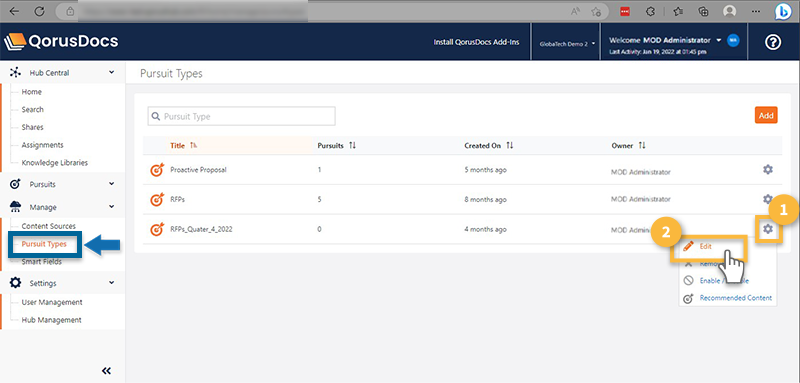The width and height of the screenshot is (800, 383).
Task: Open the GlobaTech Demo 2 hub dropdown
Action: pos(567,44)
